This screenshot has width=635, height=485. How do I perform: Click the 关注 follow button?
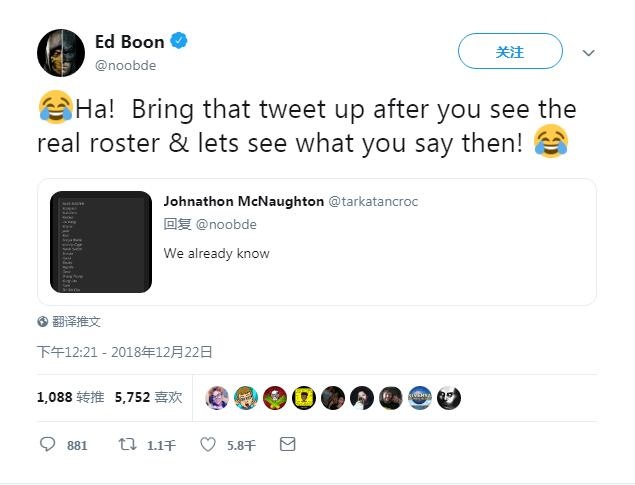tap(510, 51)
